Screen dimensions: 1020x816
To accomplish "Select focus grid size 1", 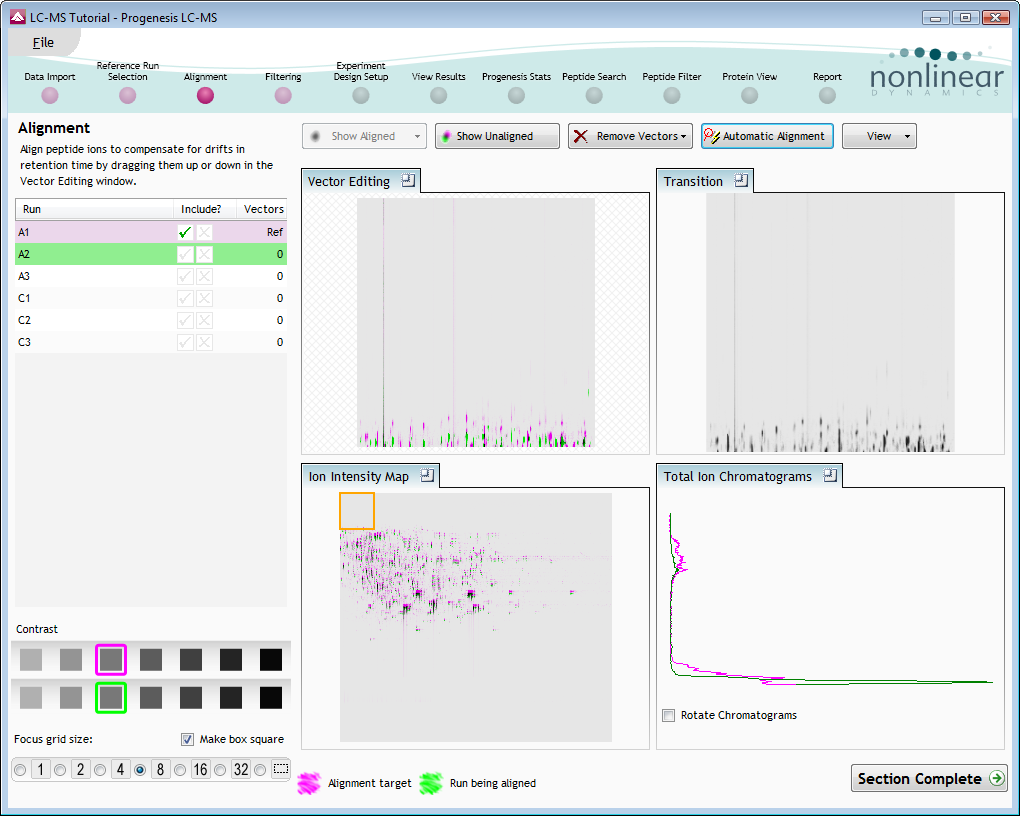I will coord(20,770).
